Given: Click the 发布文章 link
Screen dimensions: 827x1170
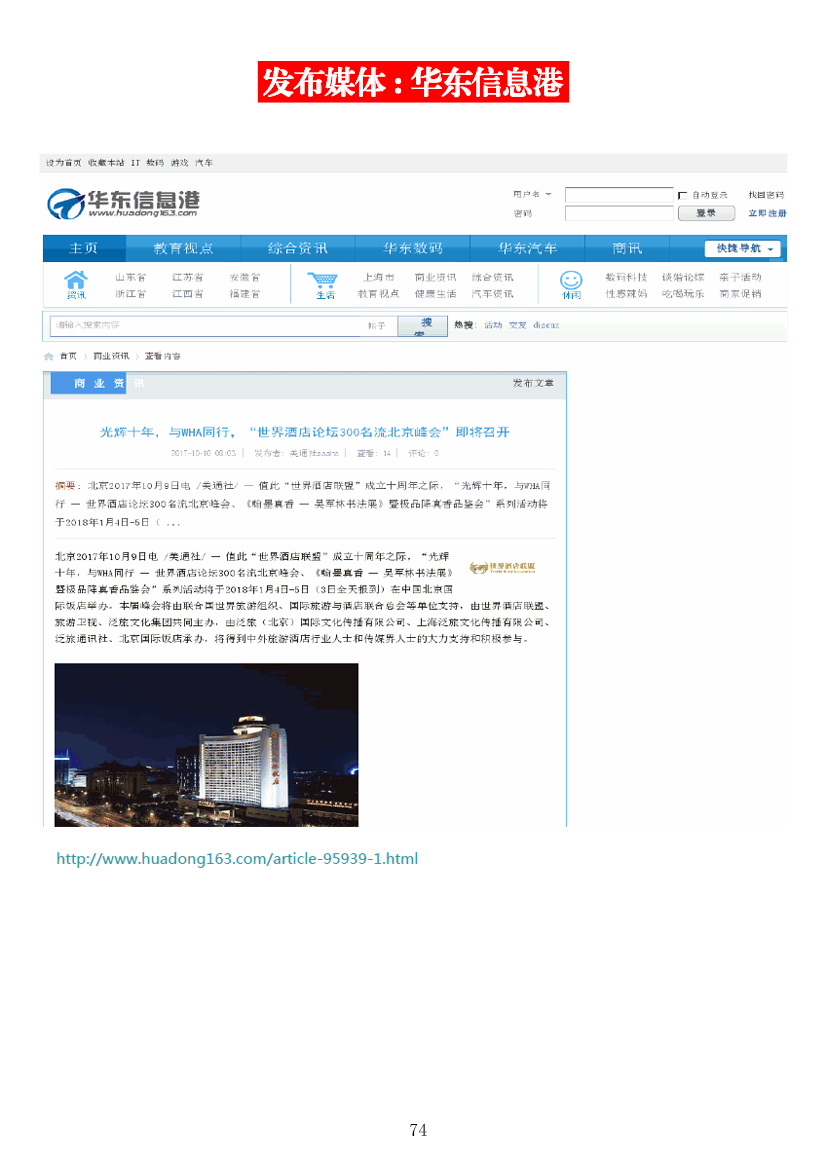Looking at the screenshot, I should [x=533, y=384].
